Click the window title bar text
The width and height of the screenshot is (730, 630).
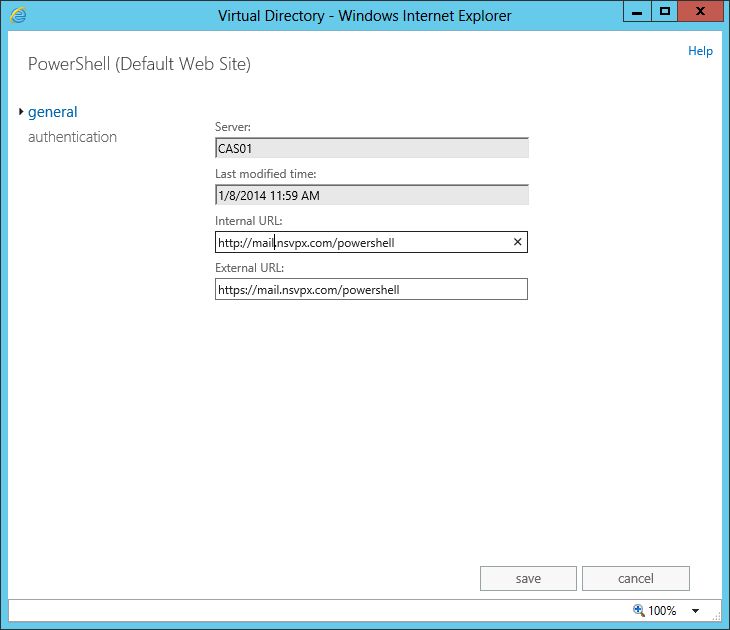[365, 15]
